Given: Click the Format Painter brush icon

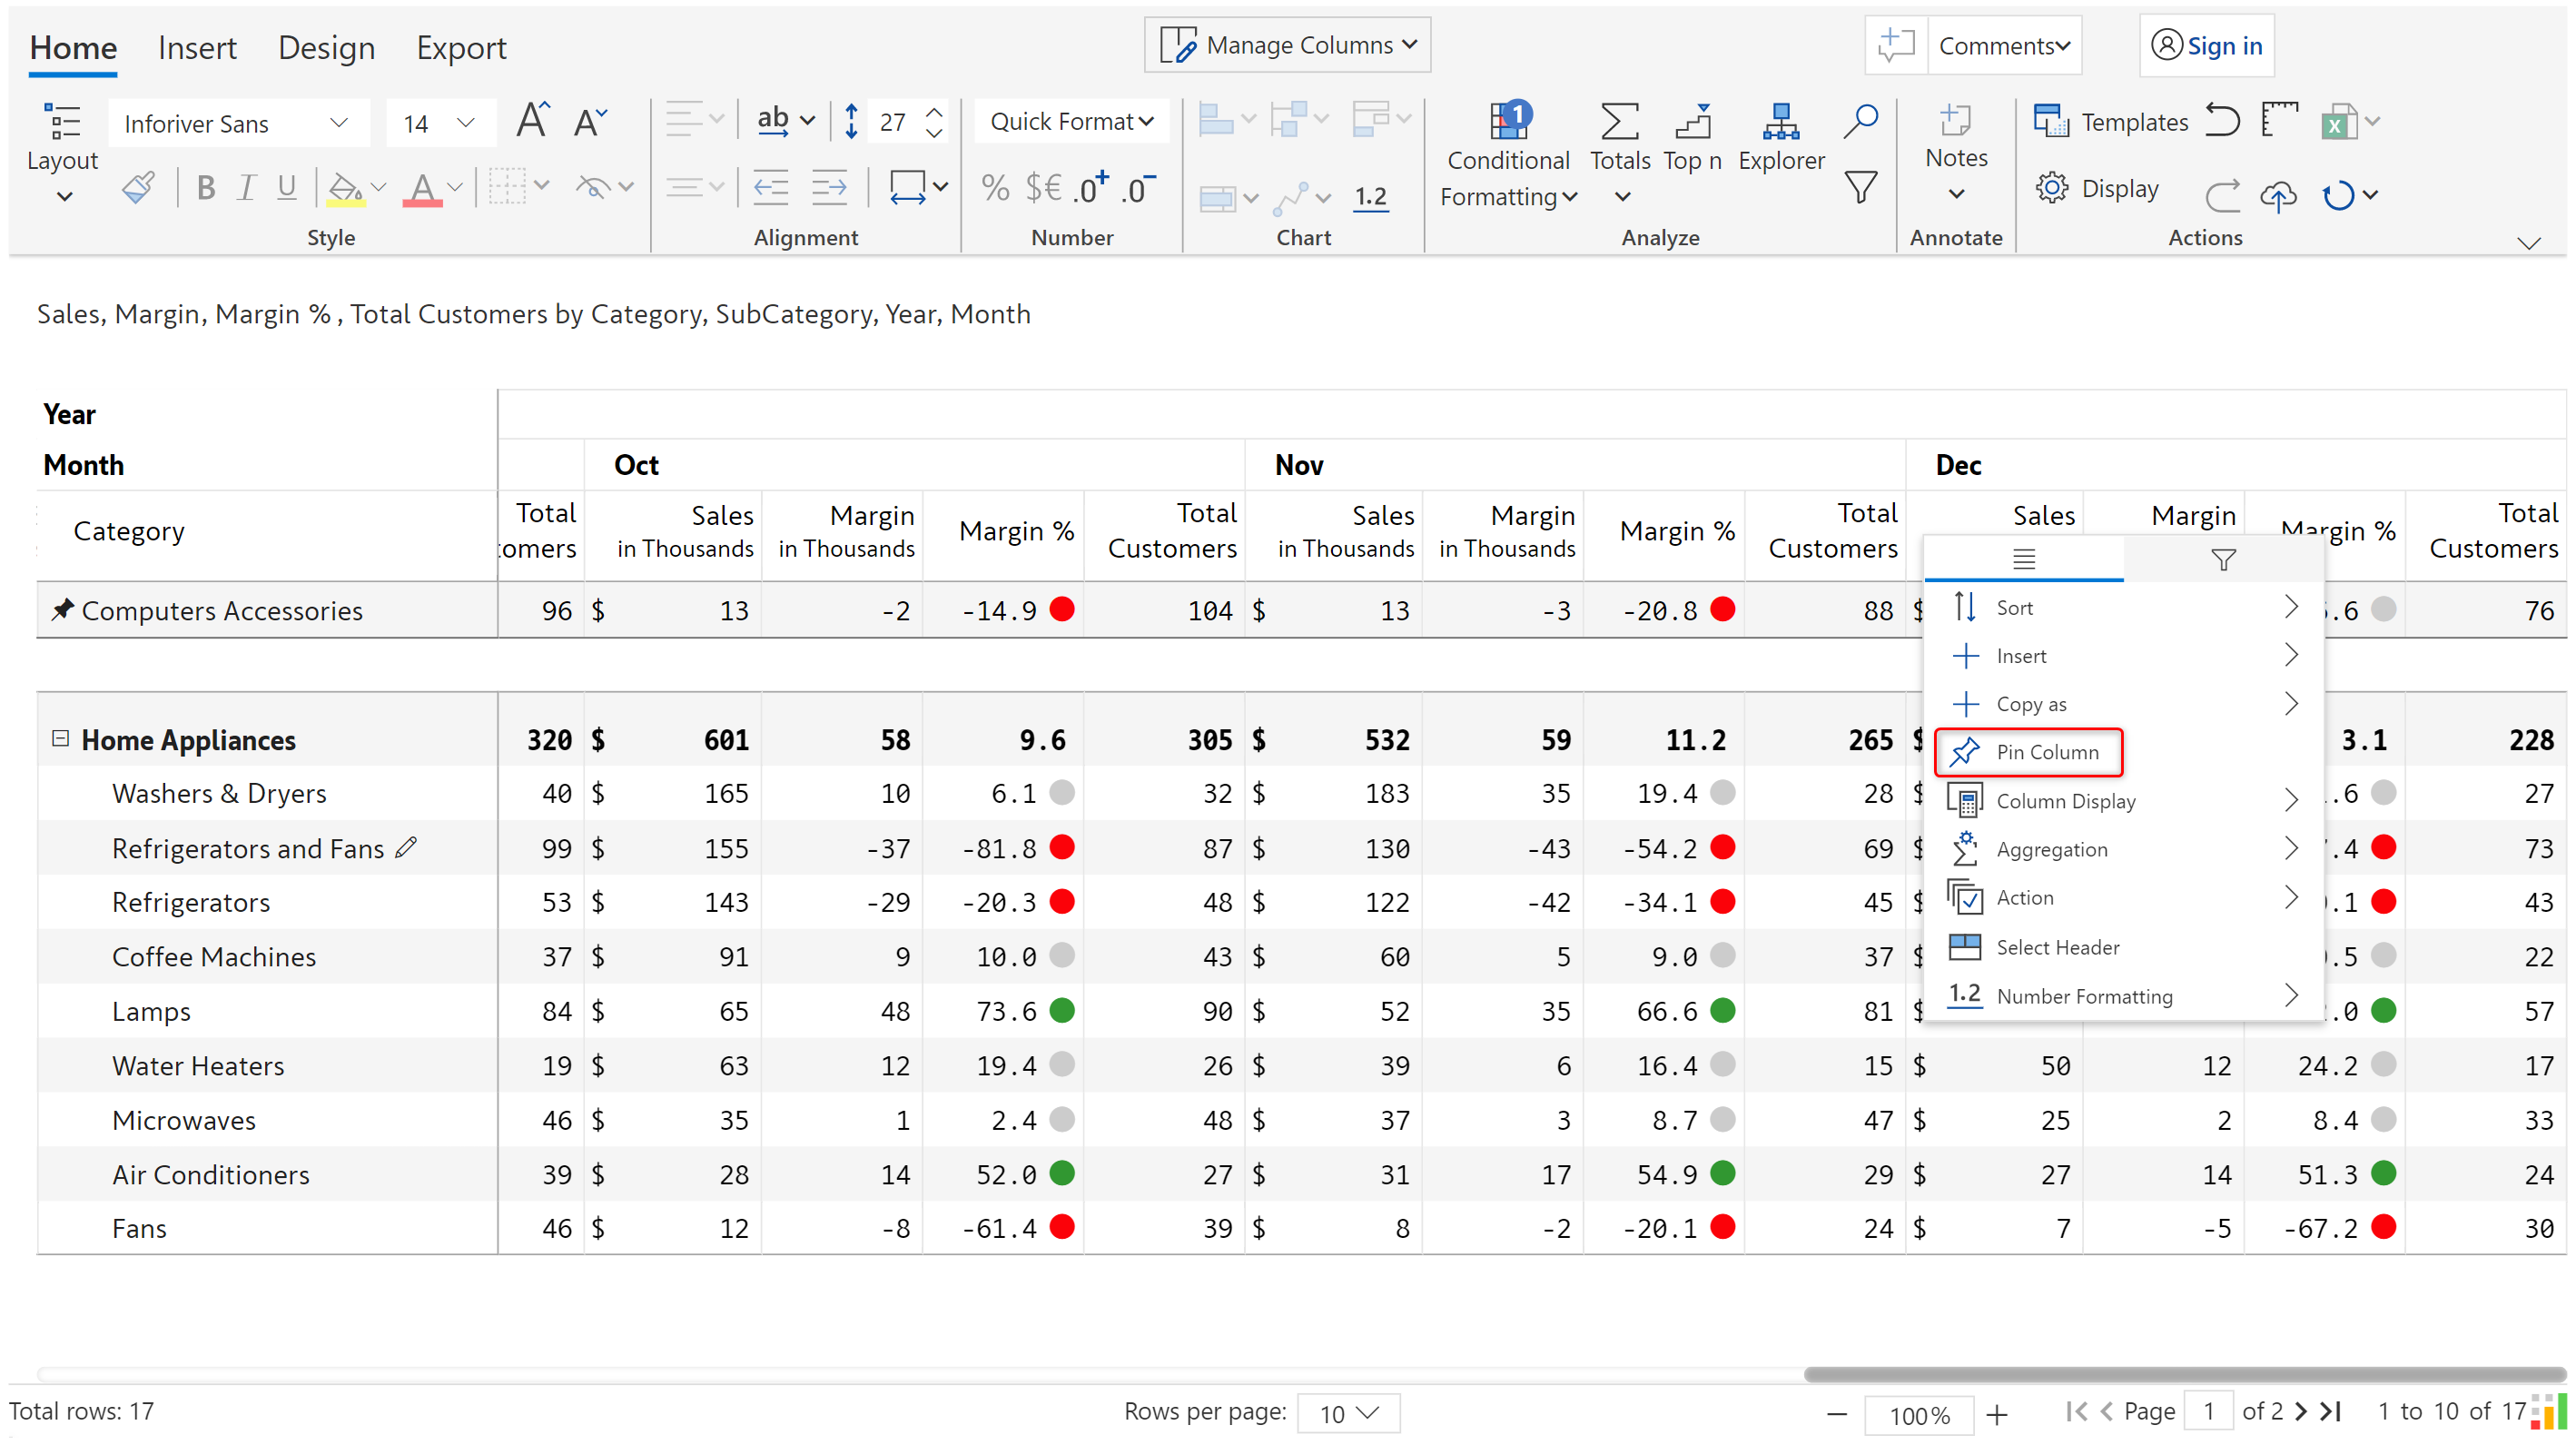Looking at the screenshot, I should point(139,187).
